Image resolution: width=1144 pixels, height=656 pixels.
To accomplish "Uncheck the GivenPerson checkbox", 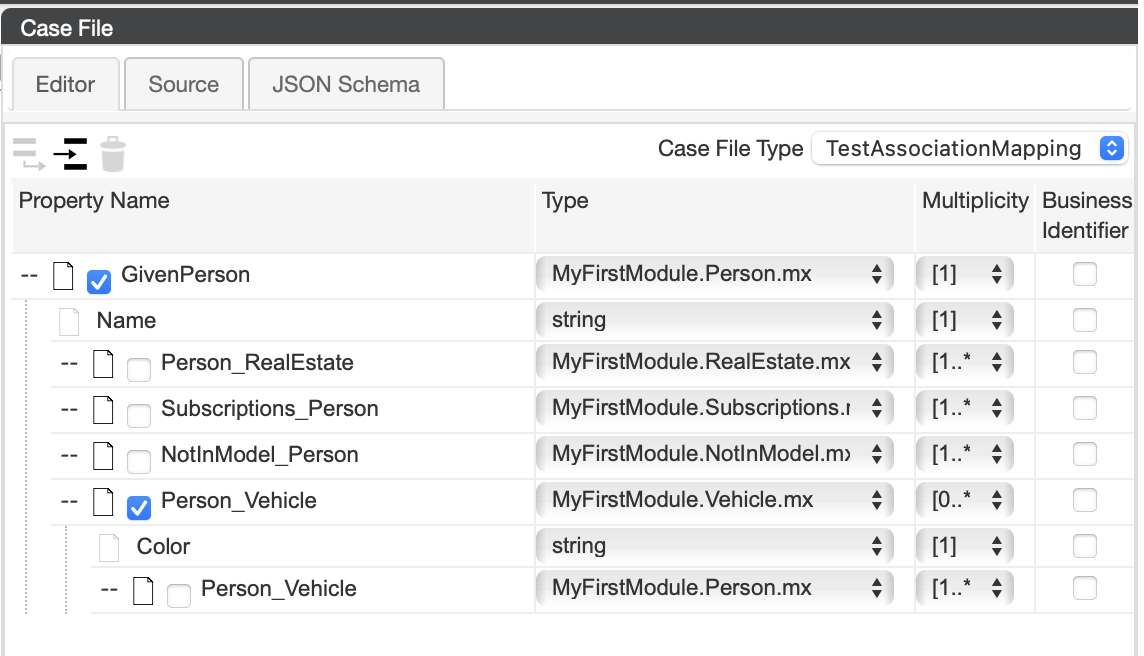I will pos(99,282).
